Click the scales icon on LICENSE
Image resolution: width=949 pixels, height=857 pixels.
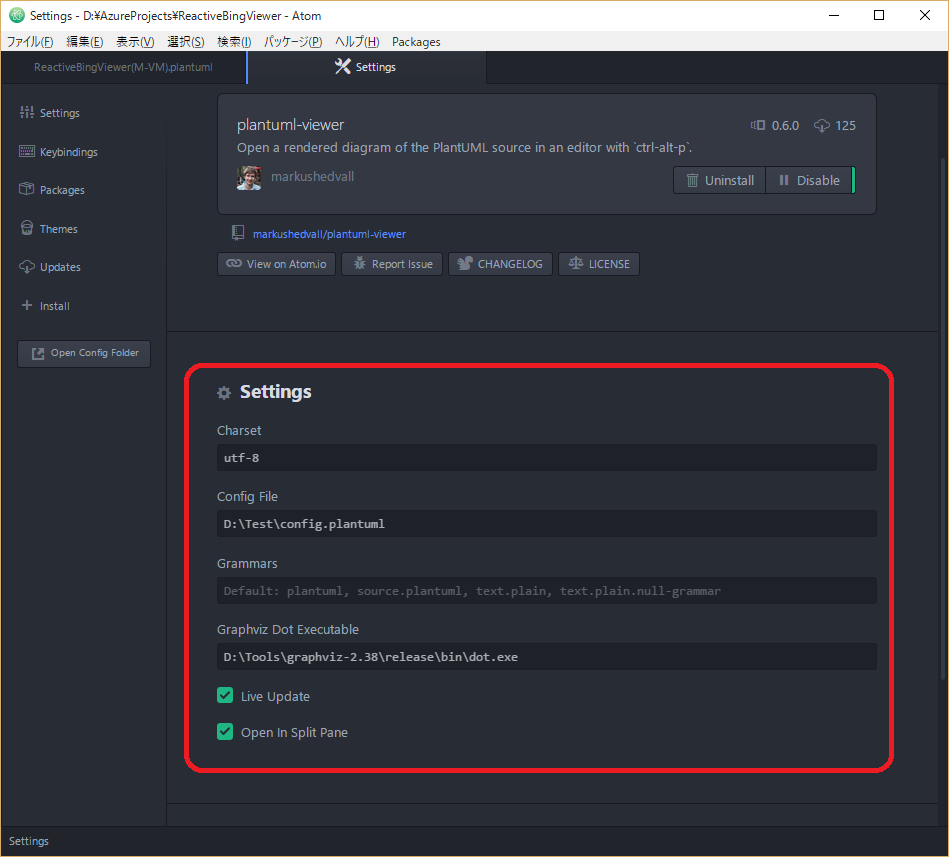point(576,263)
